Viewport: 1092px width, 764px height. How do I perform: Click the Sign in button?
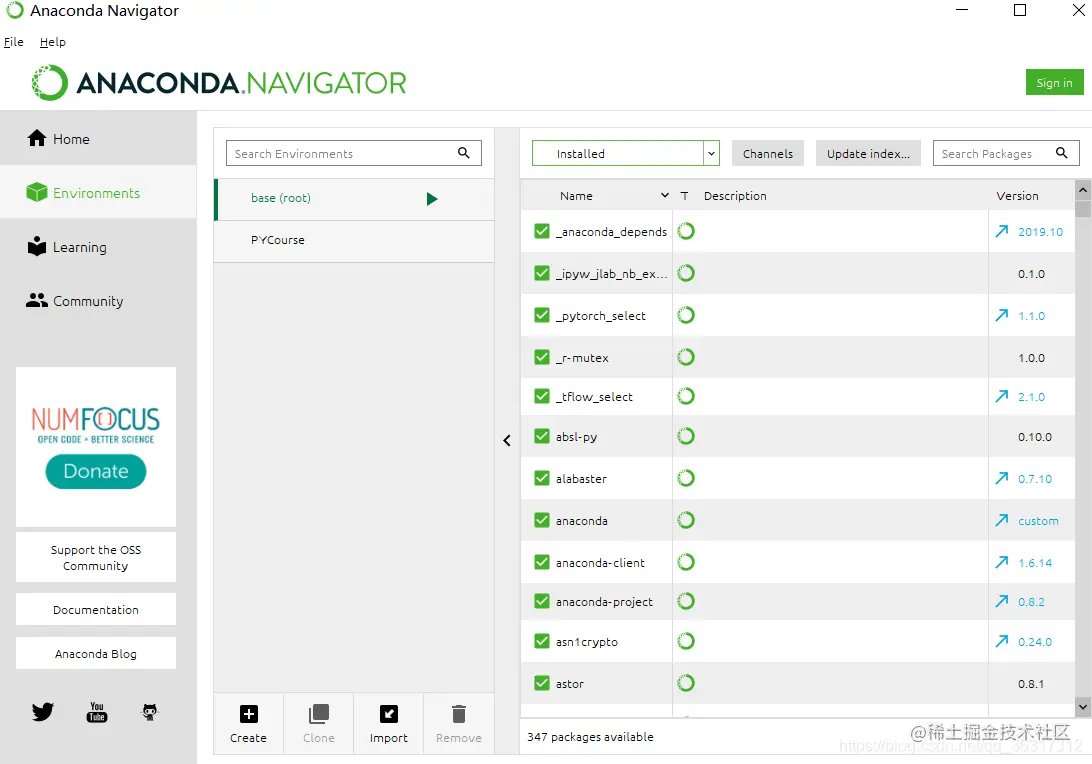[x=1054, y=82]
